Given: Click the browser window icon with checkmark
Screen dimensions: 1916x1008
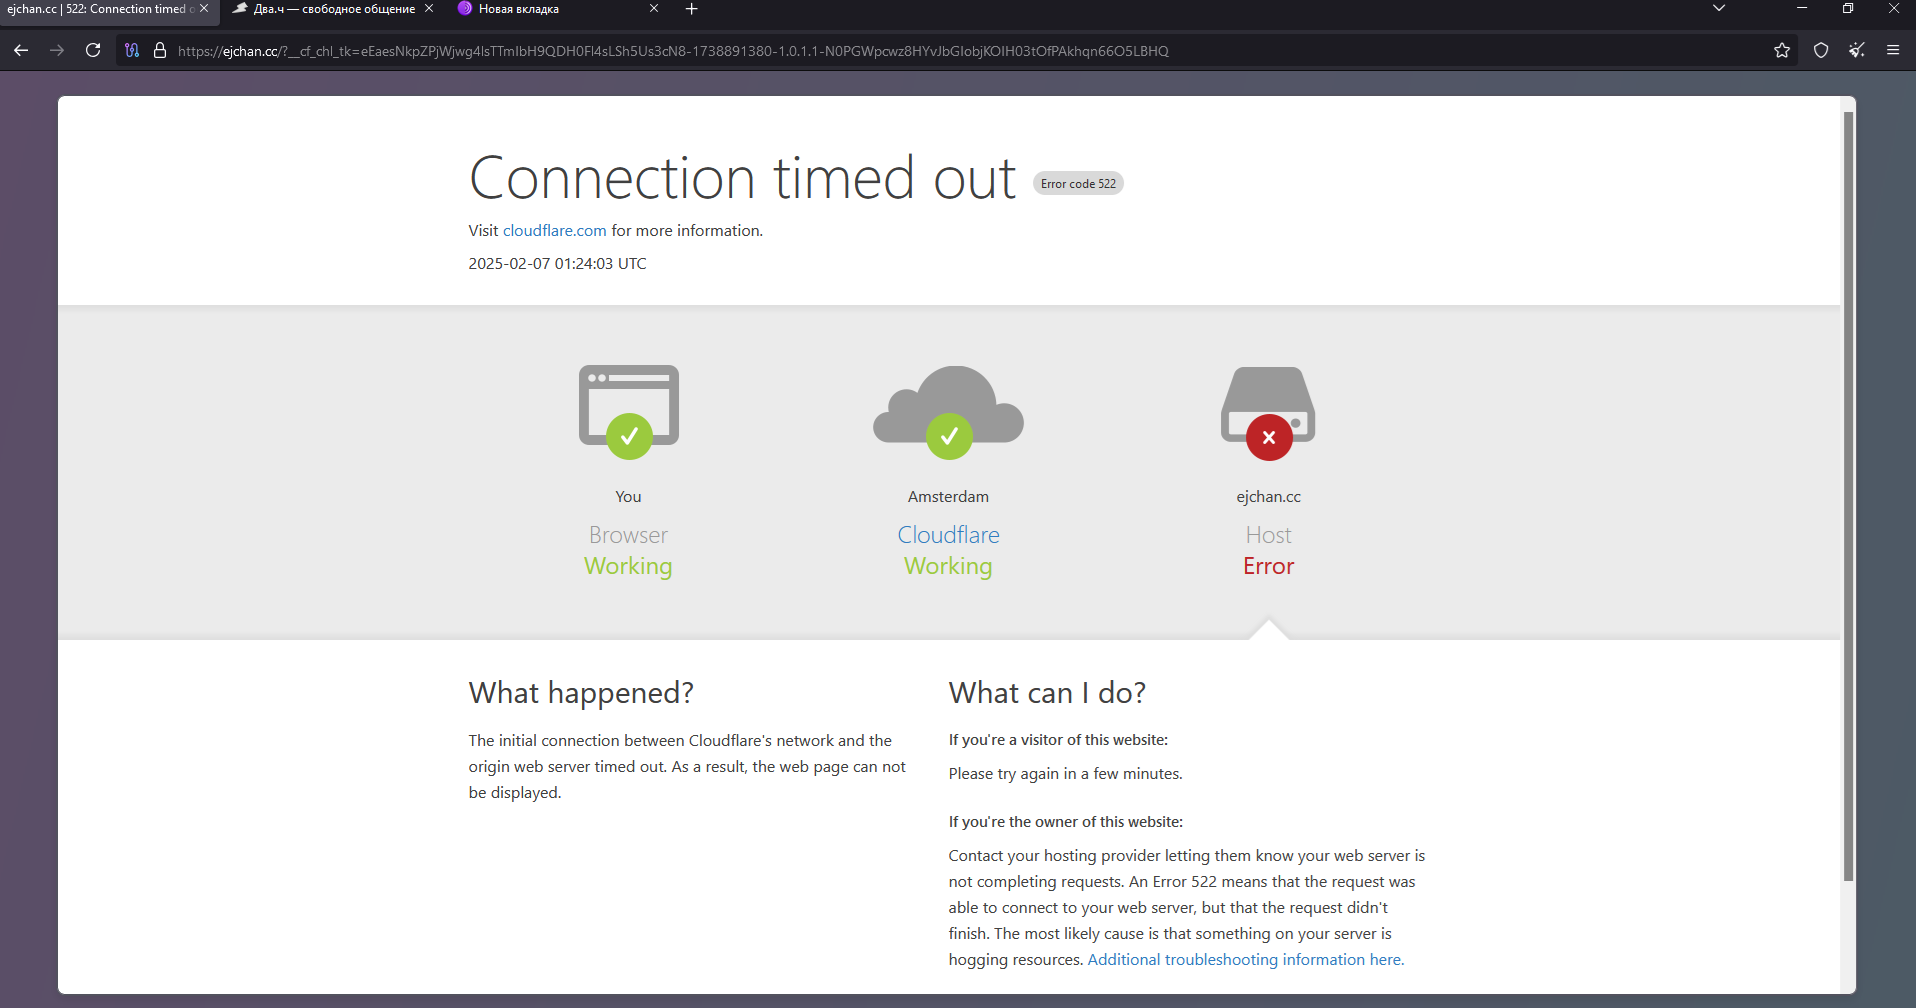Looking at the screenshot, I should click(x=629, y=411).
